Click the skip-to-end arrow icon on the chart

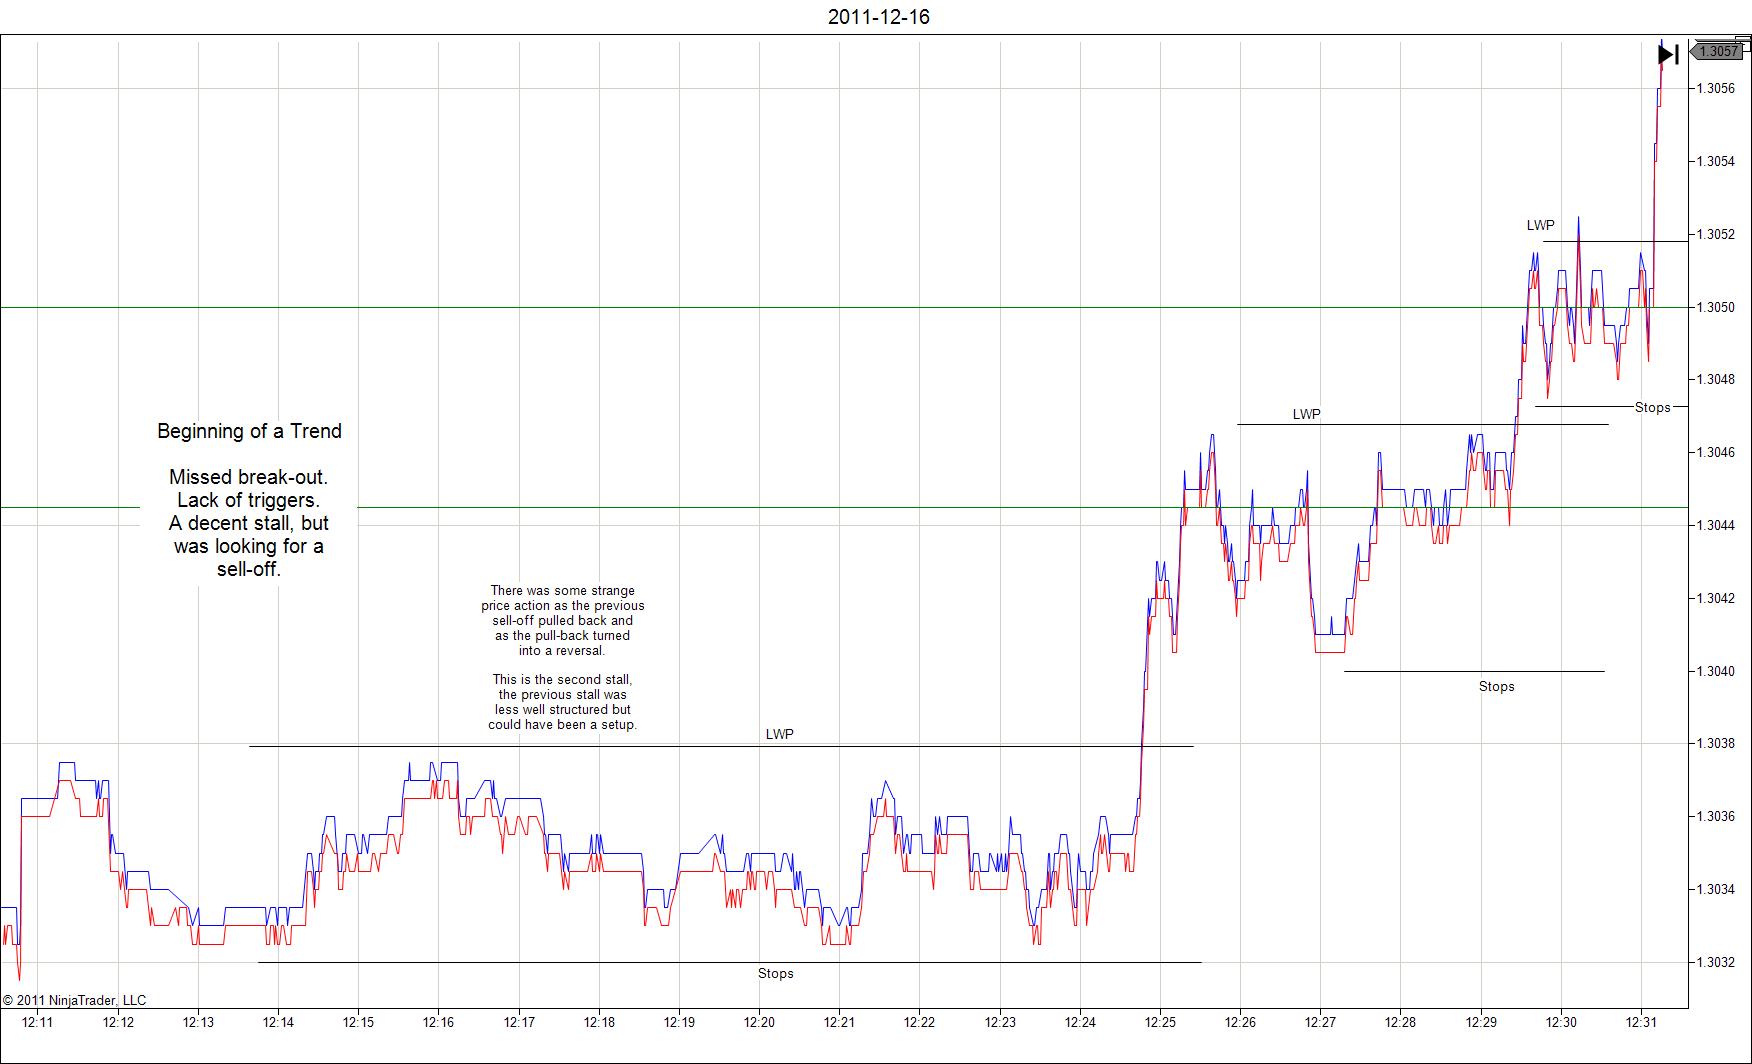1668,54
